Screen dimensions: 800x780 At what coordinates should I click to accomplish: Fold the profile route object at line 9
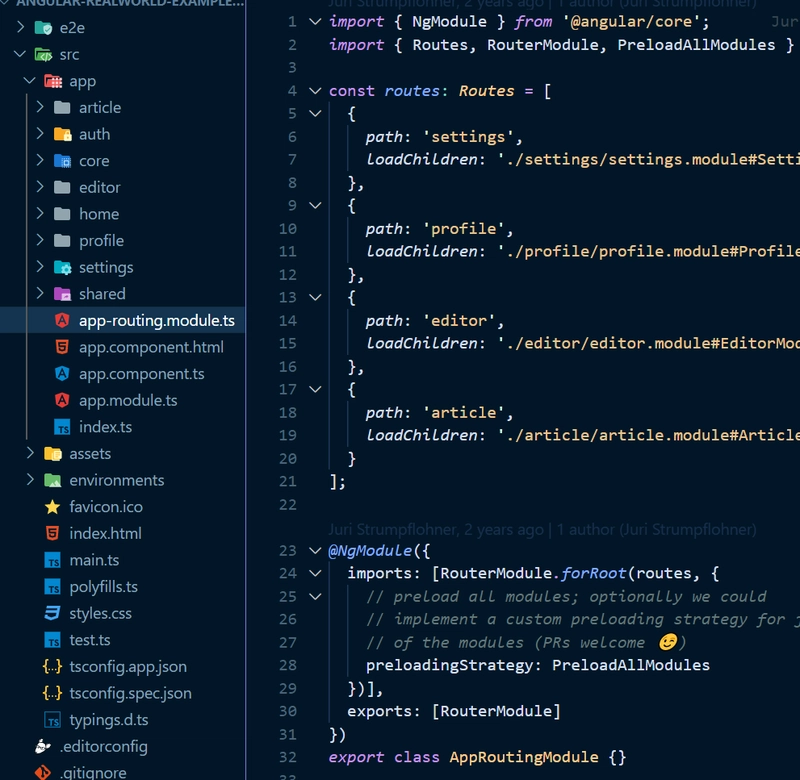315,206
